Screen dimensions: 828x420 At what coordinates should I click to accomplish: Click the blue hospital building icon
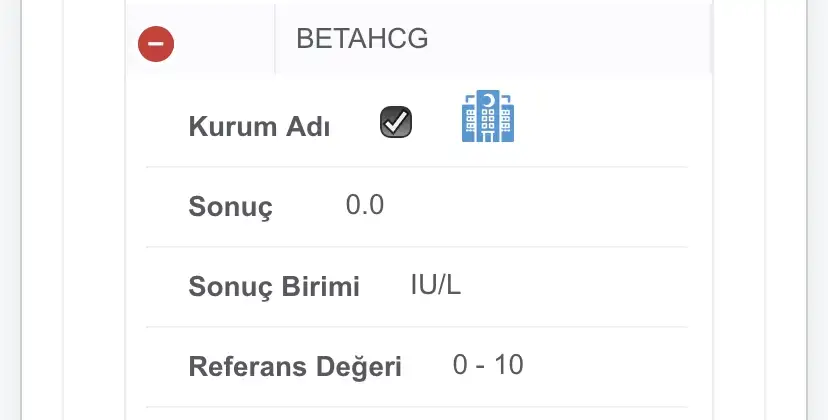(x=488, y=117)
